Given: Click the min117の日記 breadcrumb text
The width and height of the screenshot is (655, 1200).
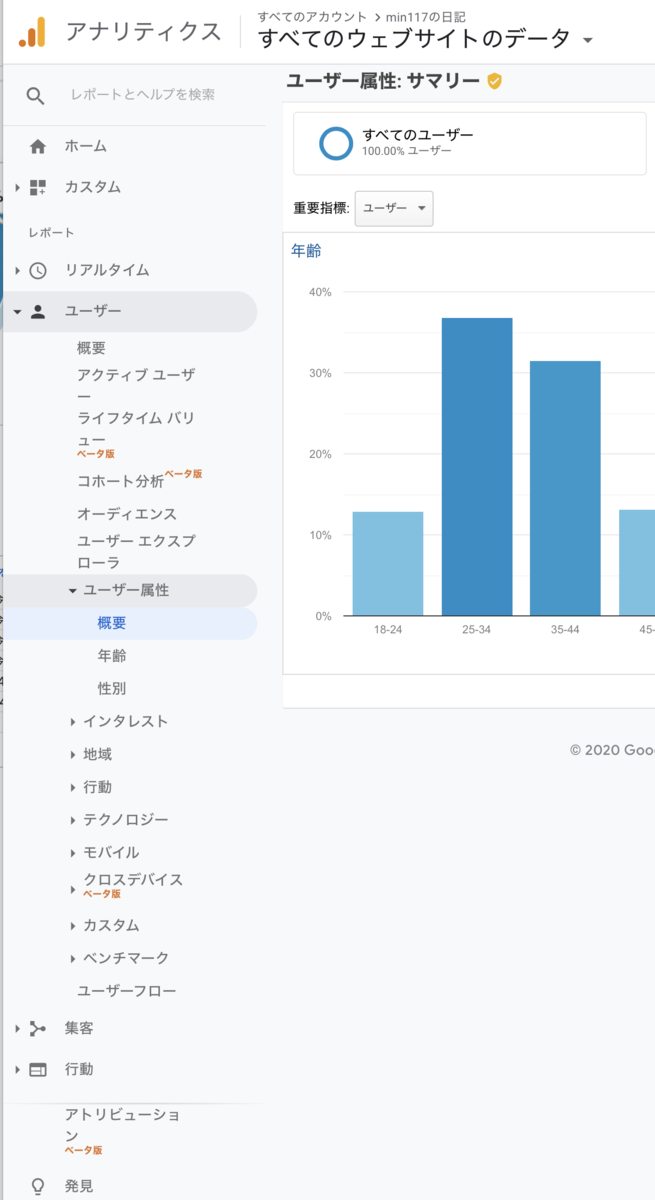Looking at the screenshot, I should click(425, 17).
